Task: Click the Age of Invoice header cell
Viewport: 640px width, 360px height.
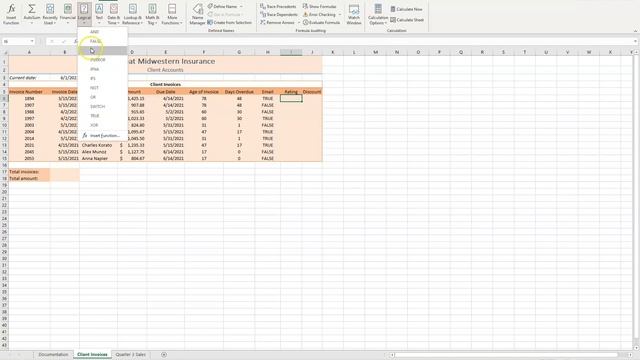Action: tap(204, 92)
